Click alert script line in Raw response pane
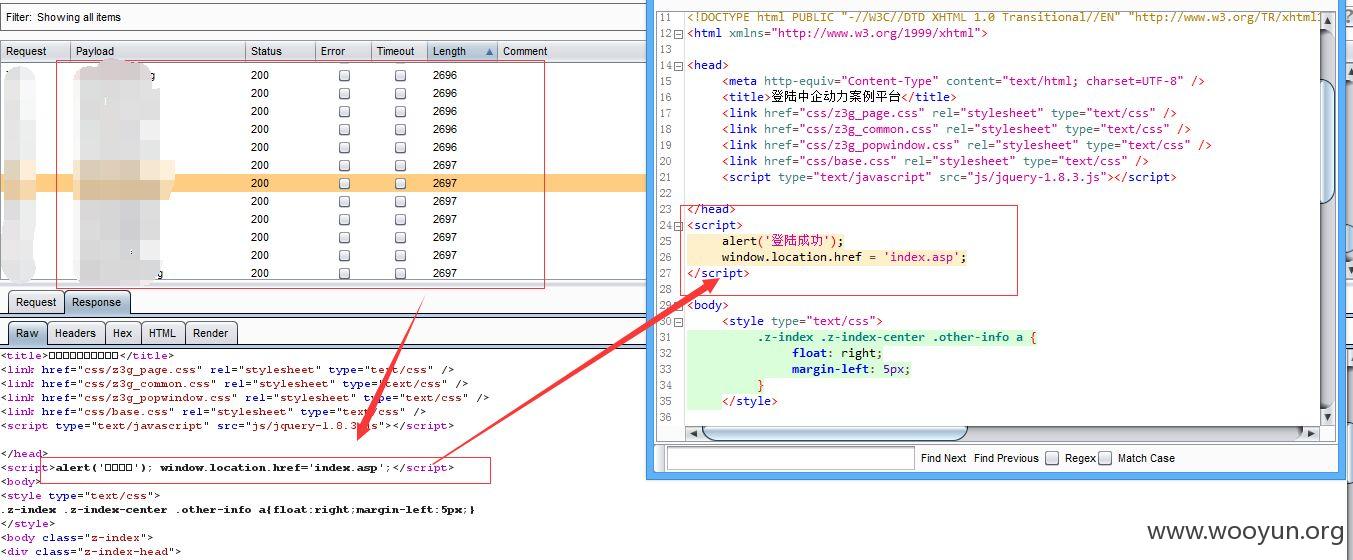 tap(227, 467)
